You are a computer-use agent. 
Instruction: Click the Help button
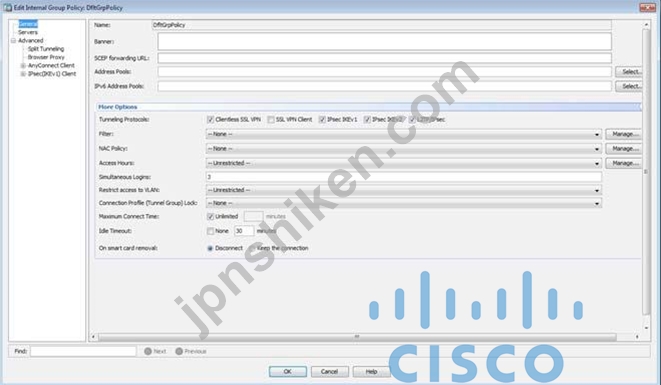tap(371, 372)
